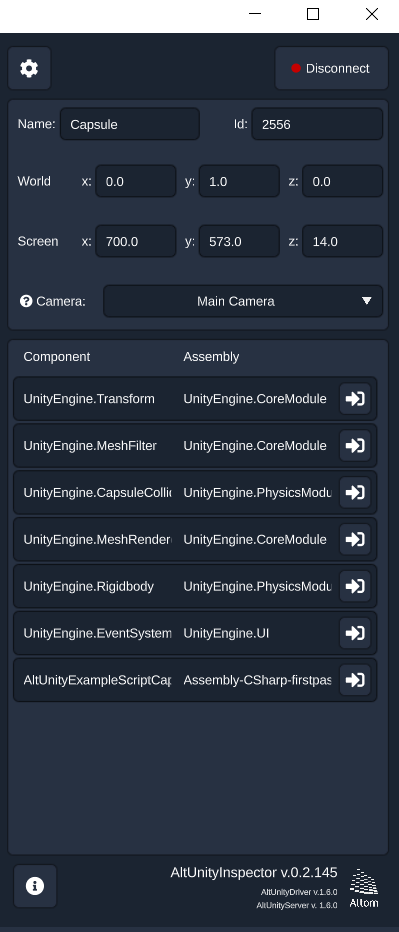The height and width of the screenshot is (932, 399).
Task: Open EventSystem component arrow icon
Action: pos(355,634)
